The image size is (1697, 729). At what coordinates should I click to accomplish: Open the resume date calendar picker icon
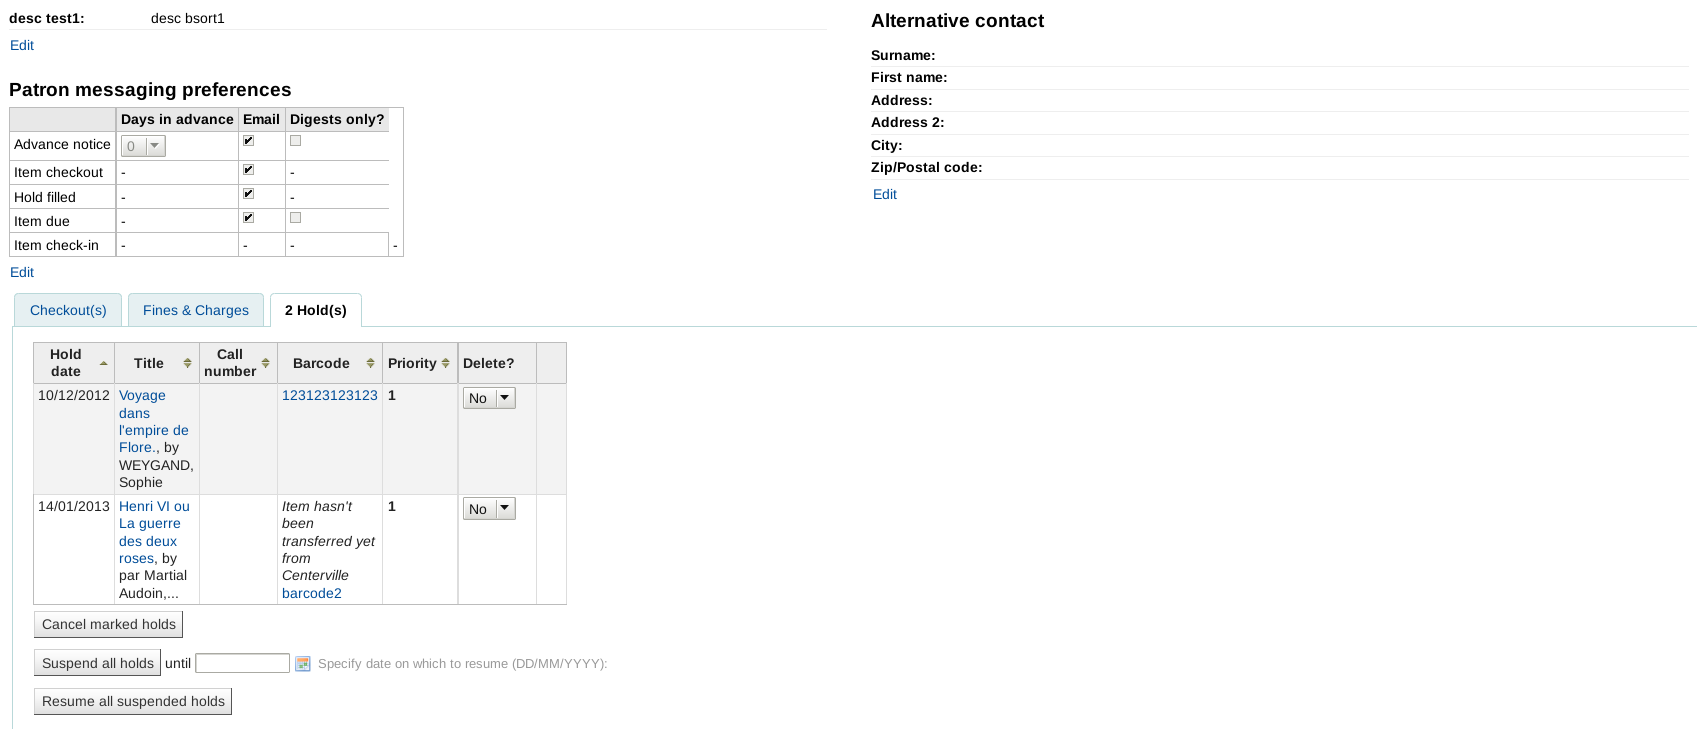coord(303,663)
